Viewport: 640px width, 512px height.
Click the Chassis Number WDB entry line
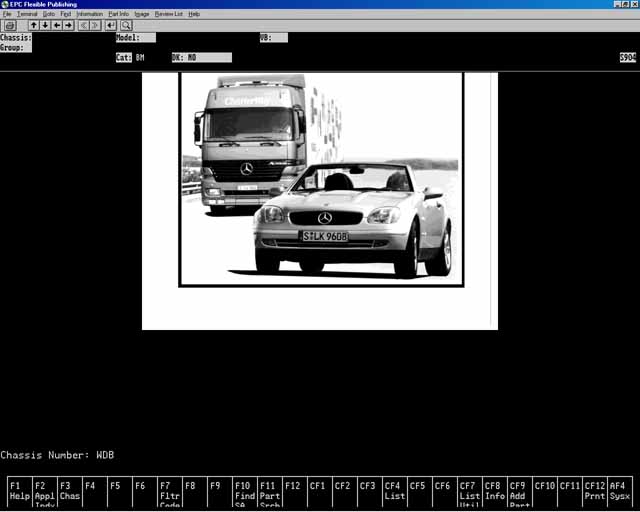[57, 455]
